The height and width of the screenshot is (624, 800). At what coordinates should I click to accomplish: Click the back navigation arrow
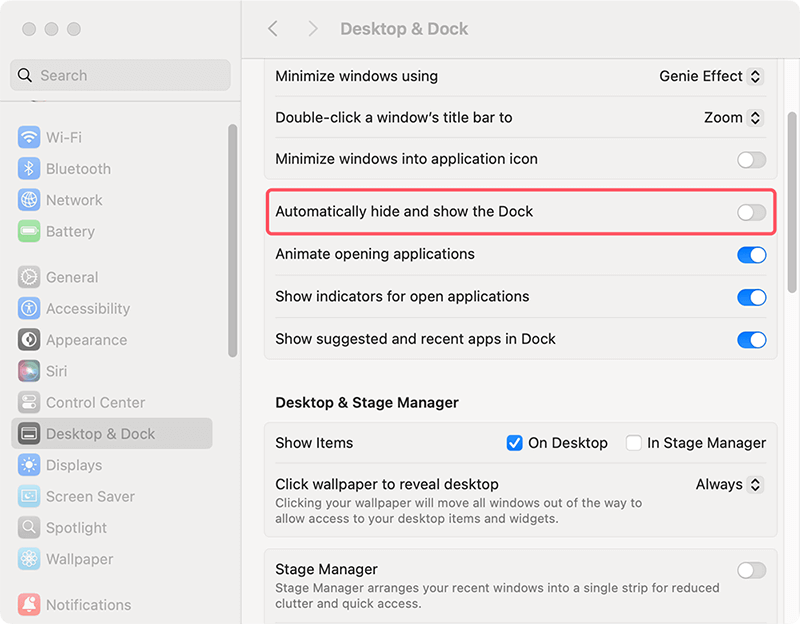(273, 29)
